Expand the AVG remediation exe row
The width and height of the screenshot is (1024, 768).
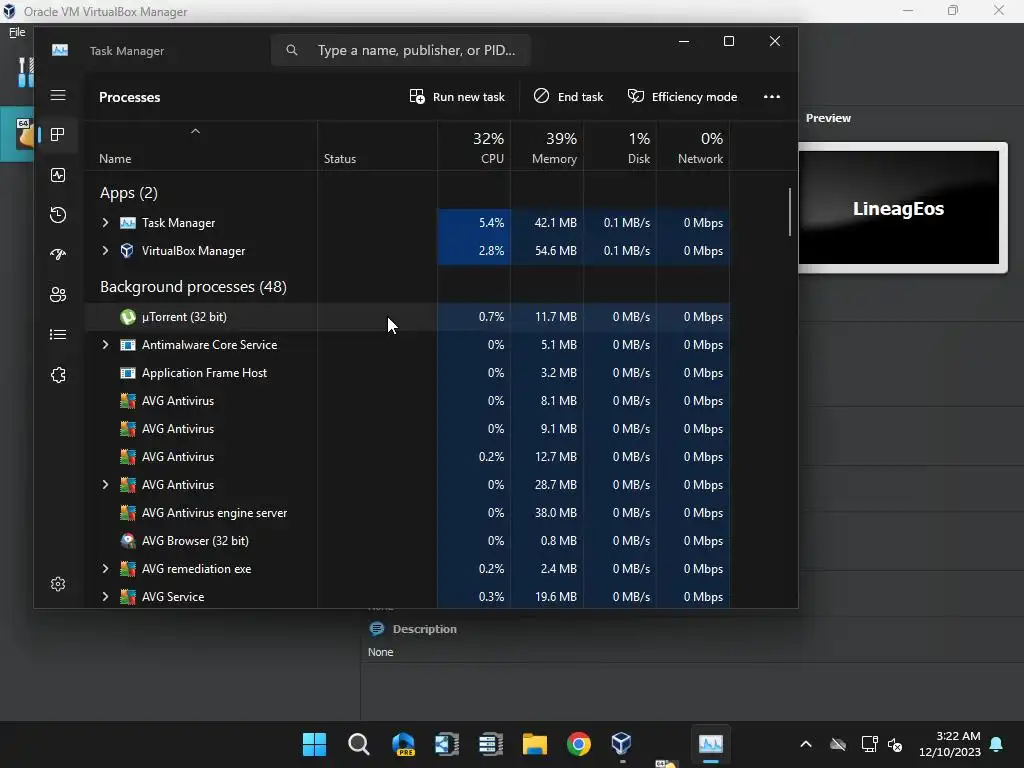(x=105, y=569)
